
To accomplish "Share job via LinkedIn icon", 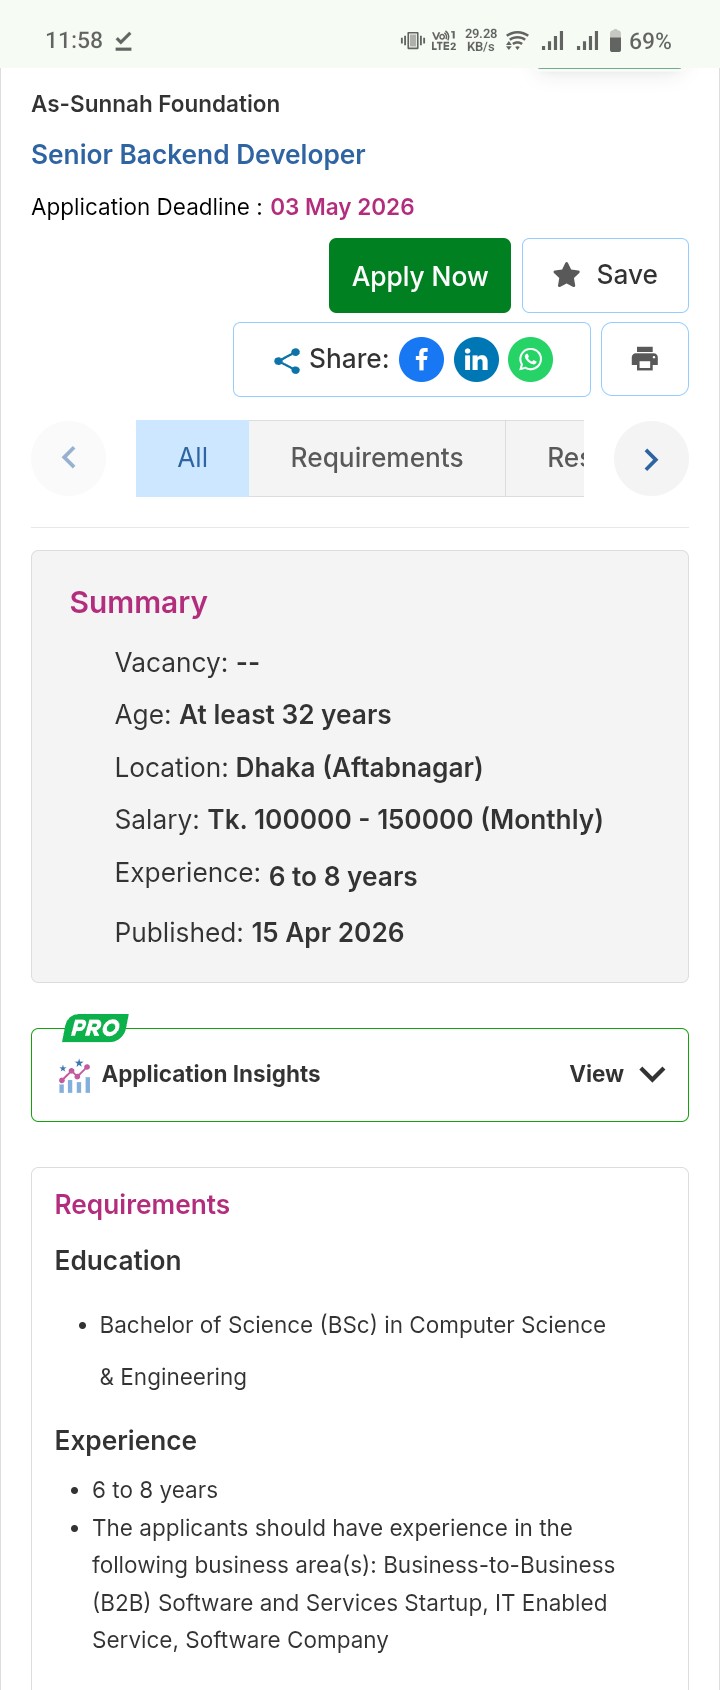I will [476, 359].
